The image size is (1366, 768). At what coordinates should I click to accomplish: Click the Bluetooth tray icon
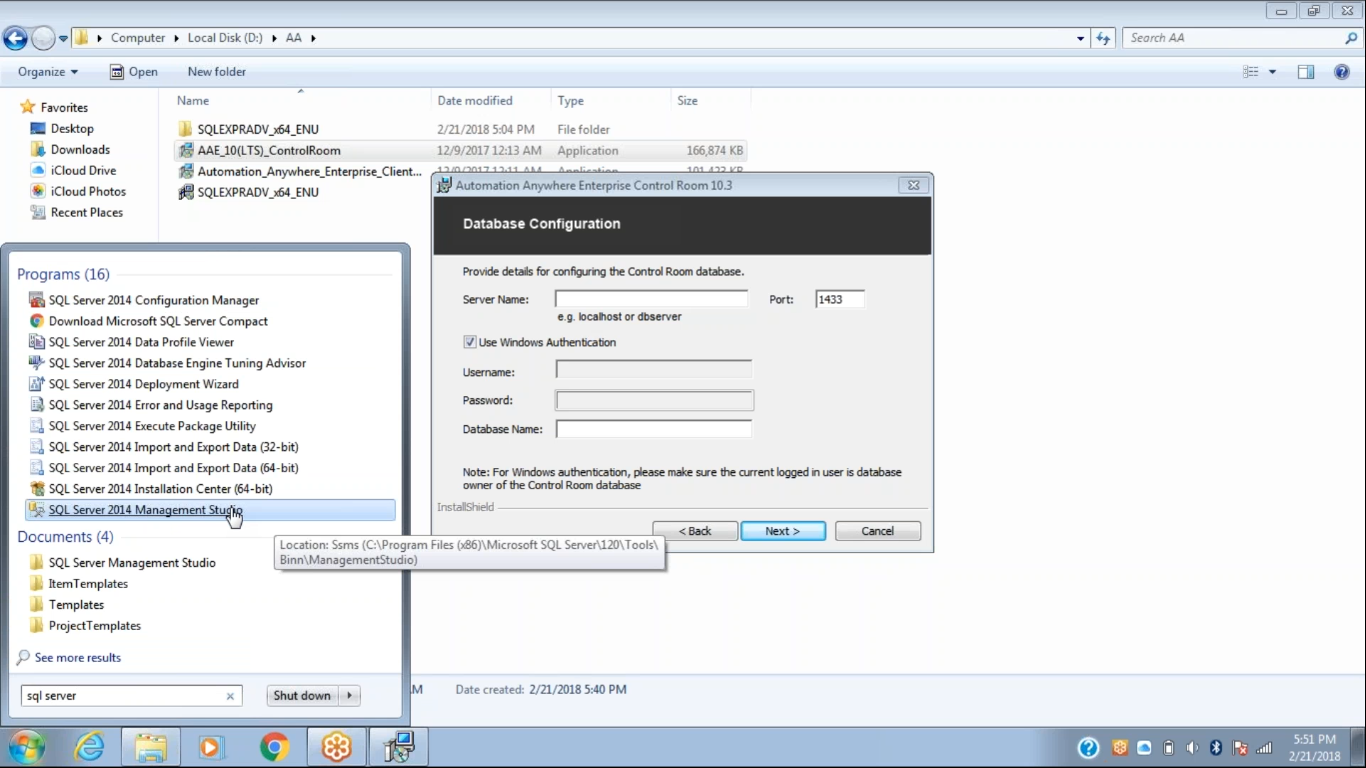tap(1217, 748)
